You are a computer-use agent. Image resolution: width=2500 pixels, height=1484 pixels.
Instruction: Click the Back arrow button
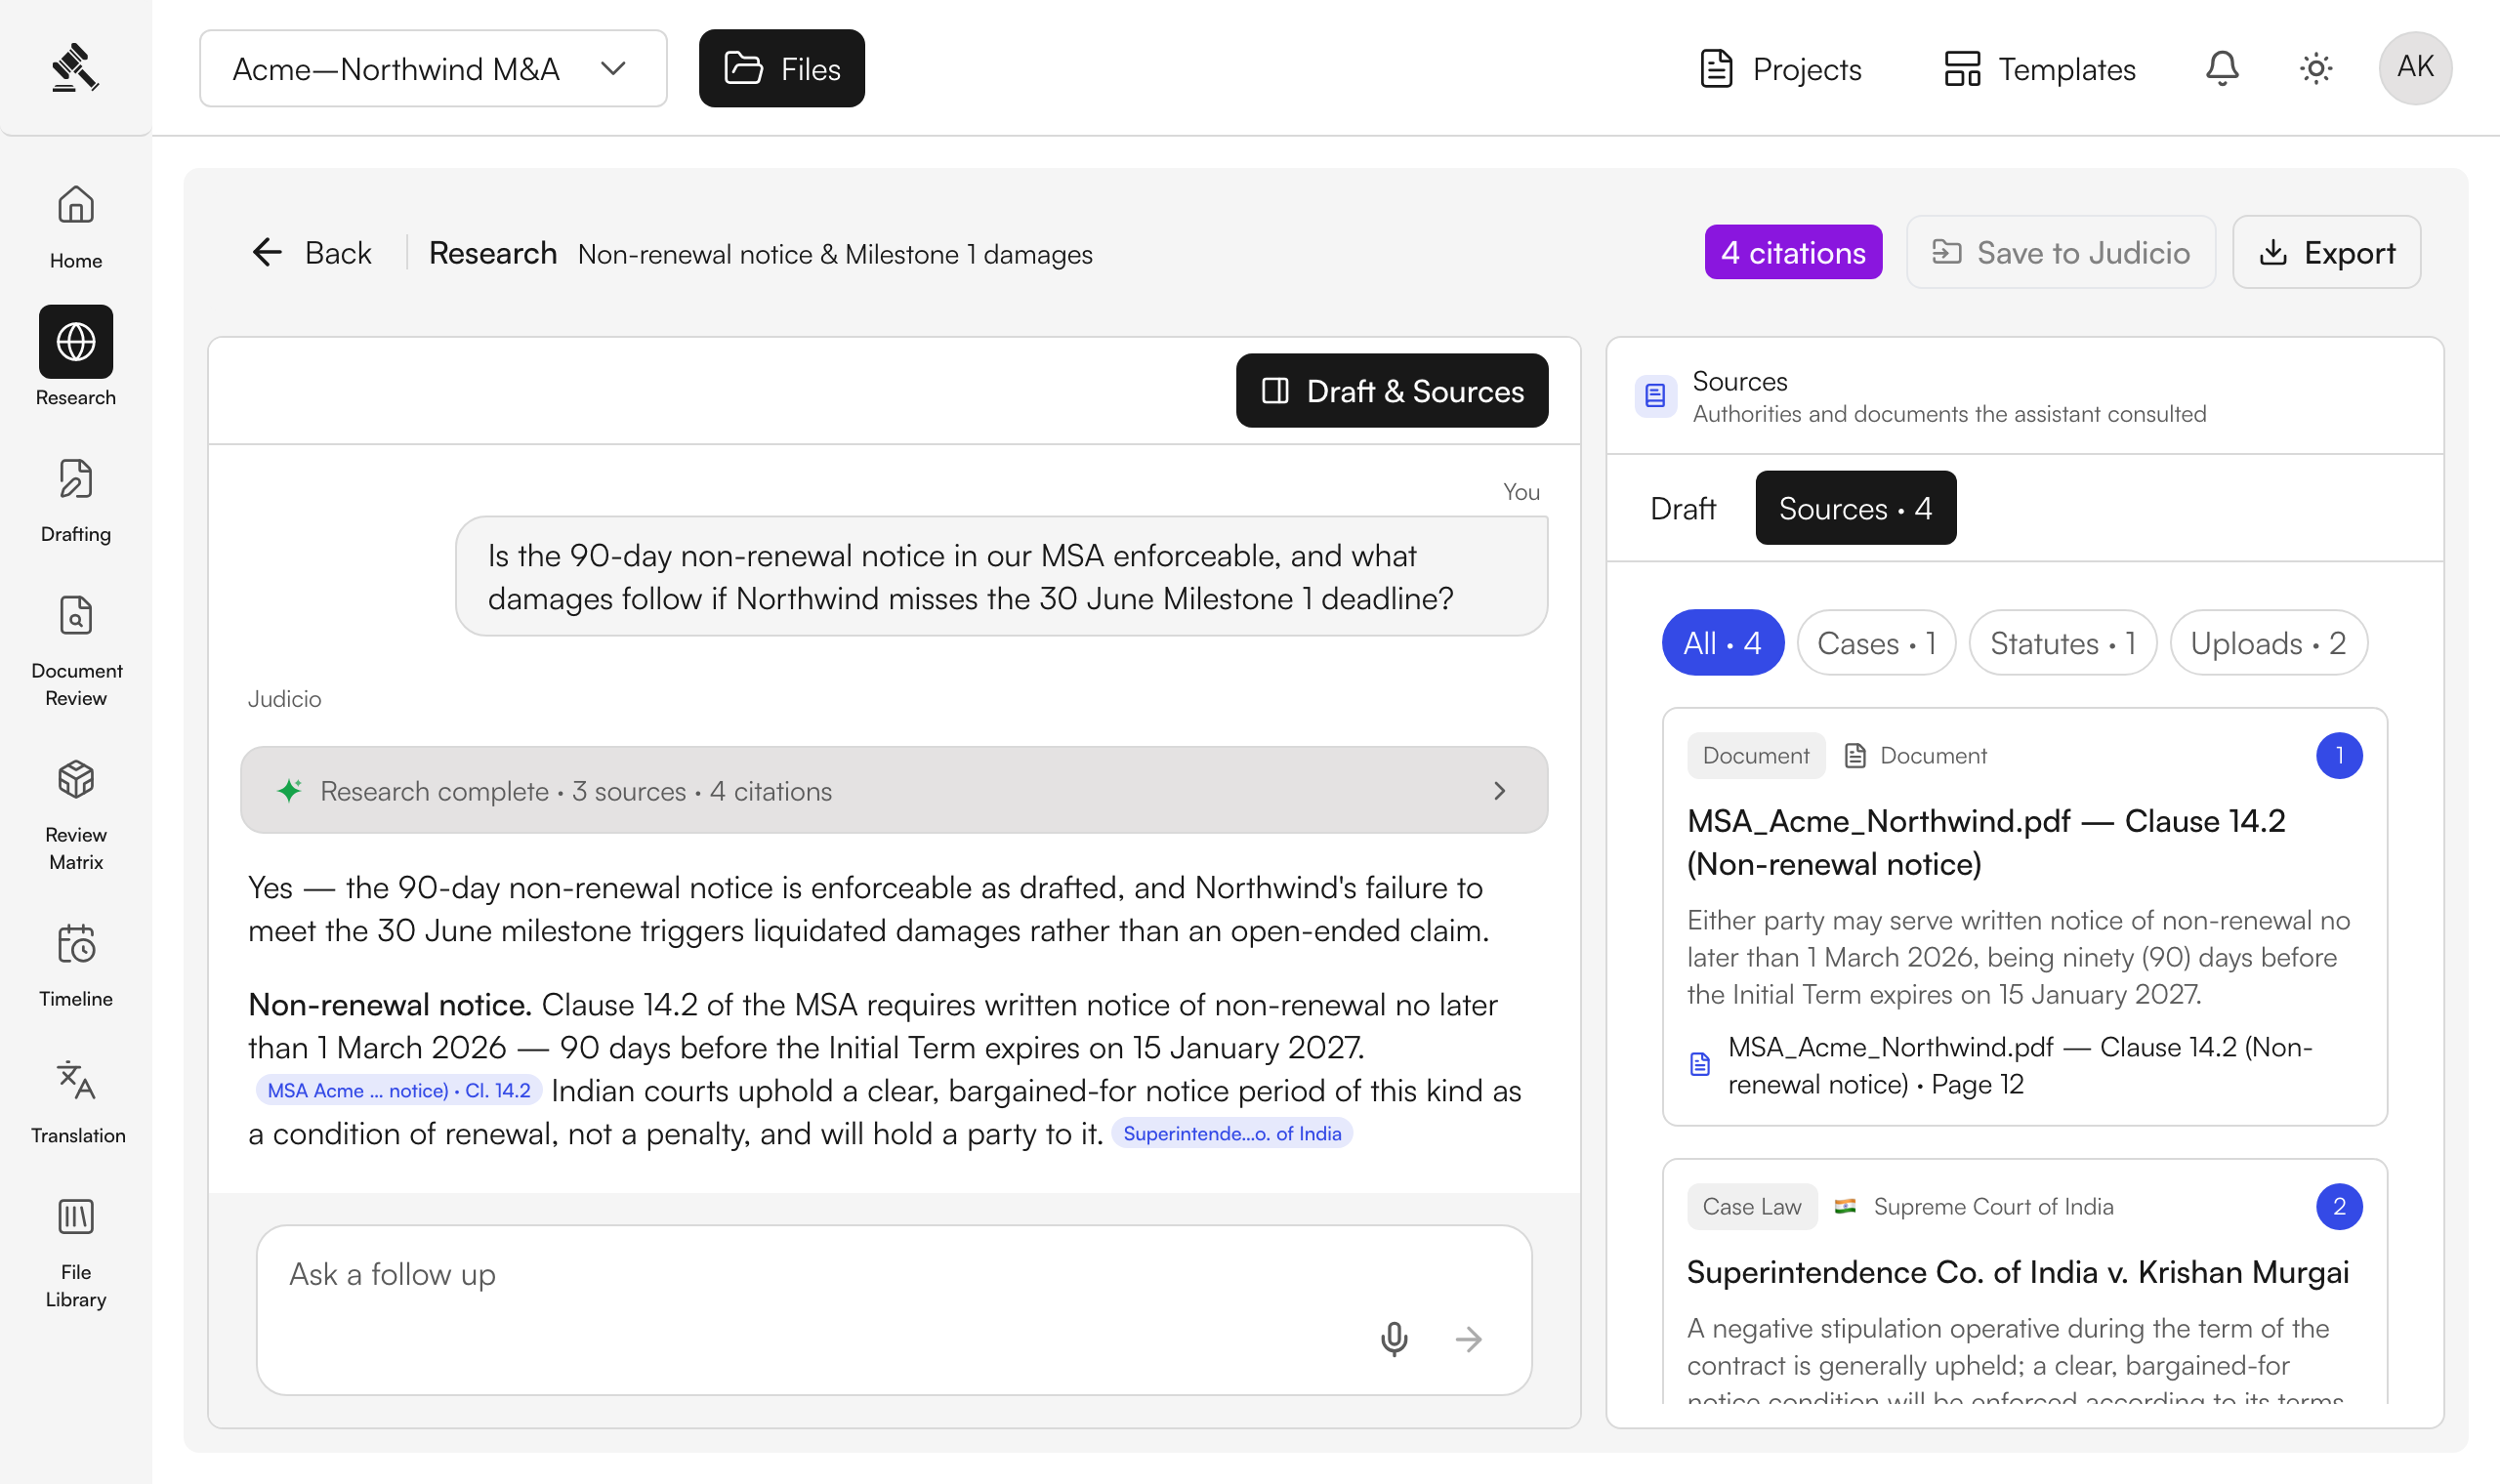tap(311, 253)
